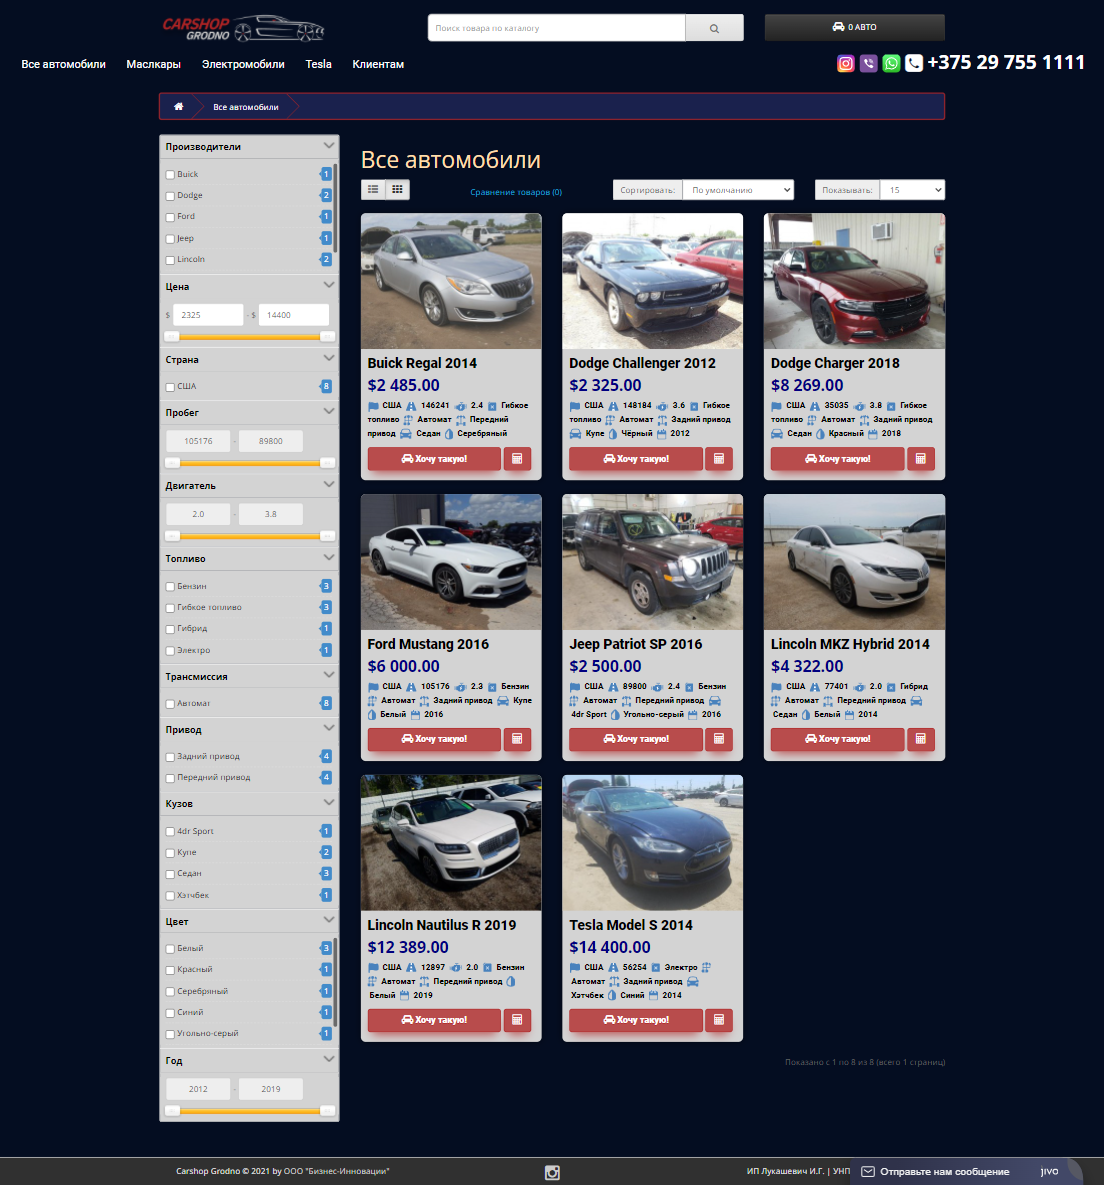Check the Dodge manufacturer filter
This screenshot has width=1104, height=1185.
pos(170,196)
